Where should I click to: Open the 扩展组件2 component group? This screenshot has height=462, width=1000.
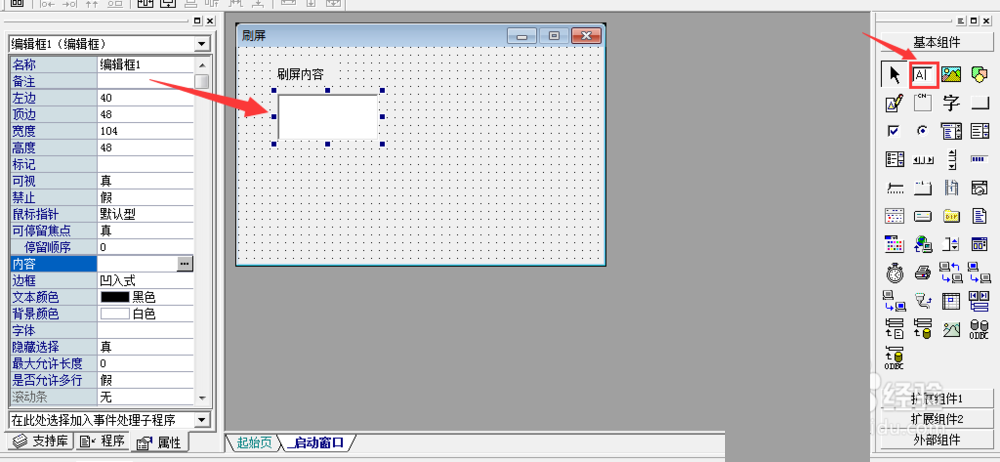click(936, 419)
